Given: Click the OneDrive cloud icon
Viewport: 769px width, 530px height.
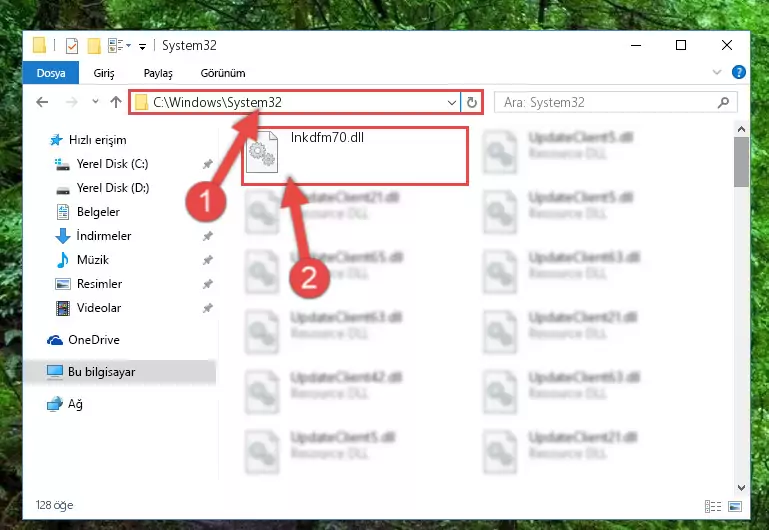Looking at the screenshot, I should 54,340.
